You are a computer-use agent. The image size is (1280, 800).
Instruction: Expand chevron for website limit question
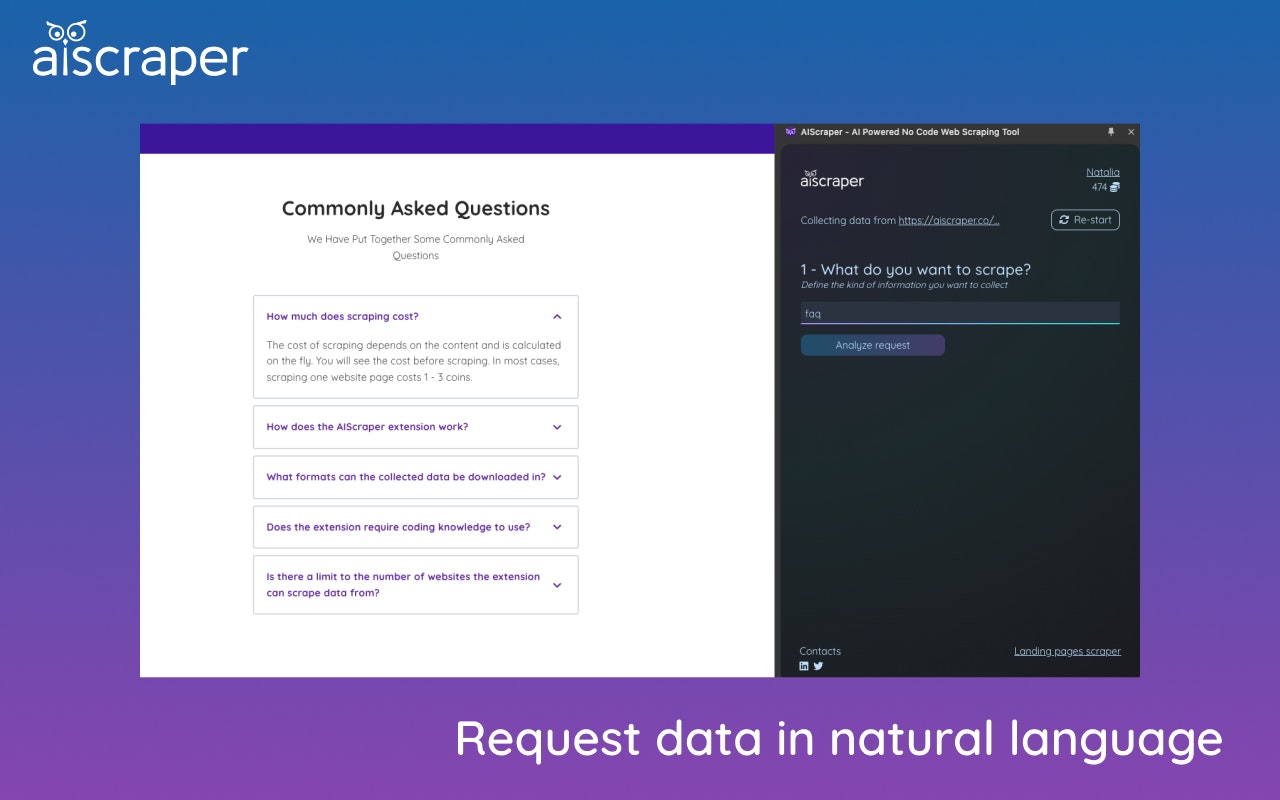[x=557, y=585]
